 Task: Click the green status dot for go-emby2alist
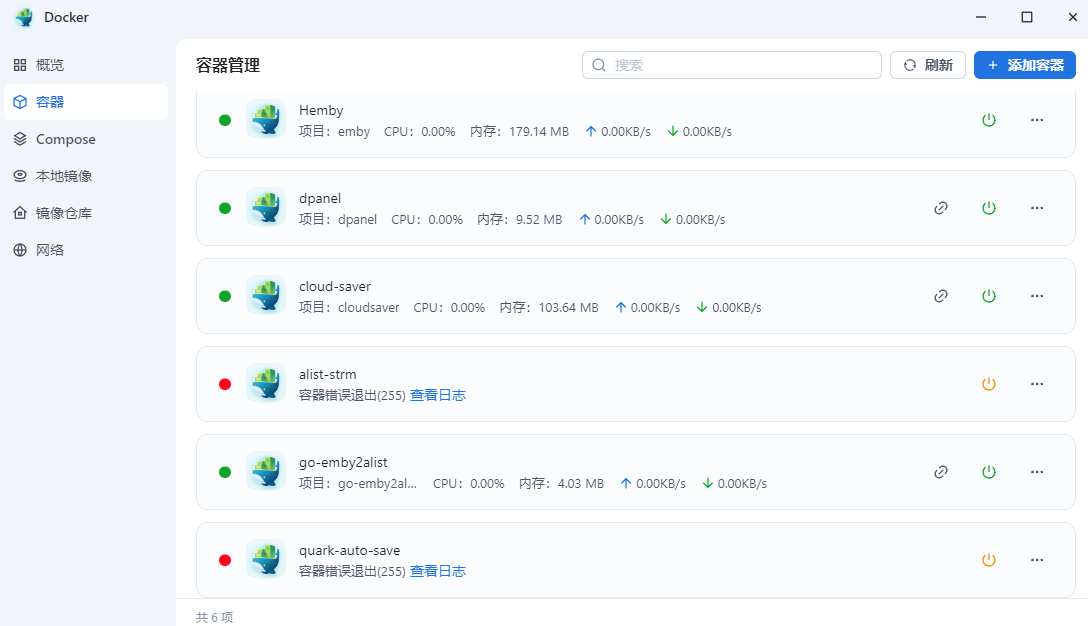pos(225,473)
